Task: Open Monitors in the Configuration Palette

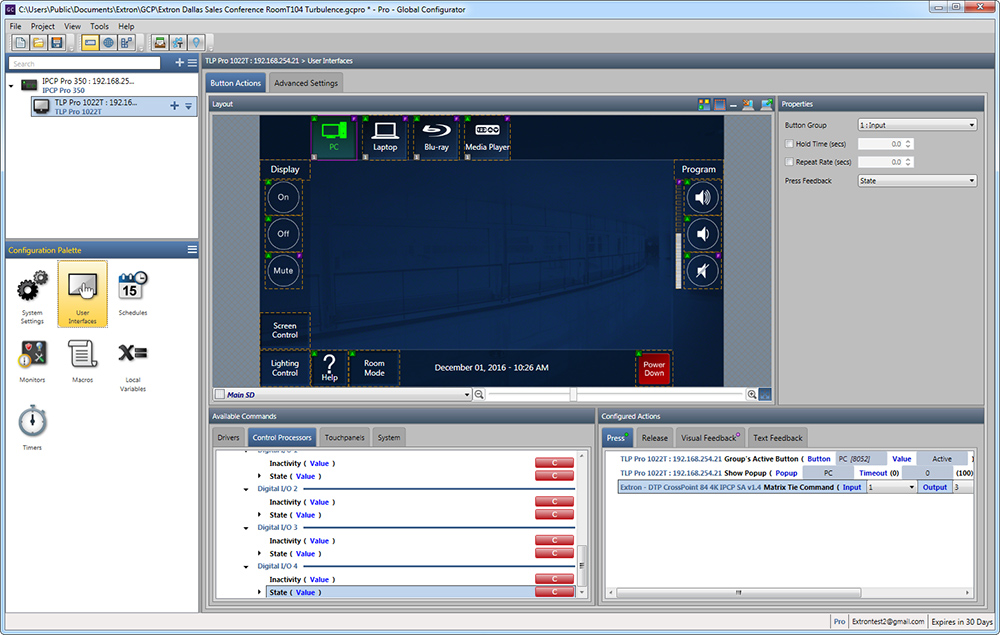Action: click(32, 361)
